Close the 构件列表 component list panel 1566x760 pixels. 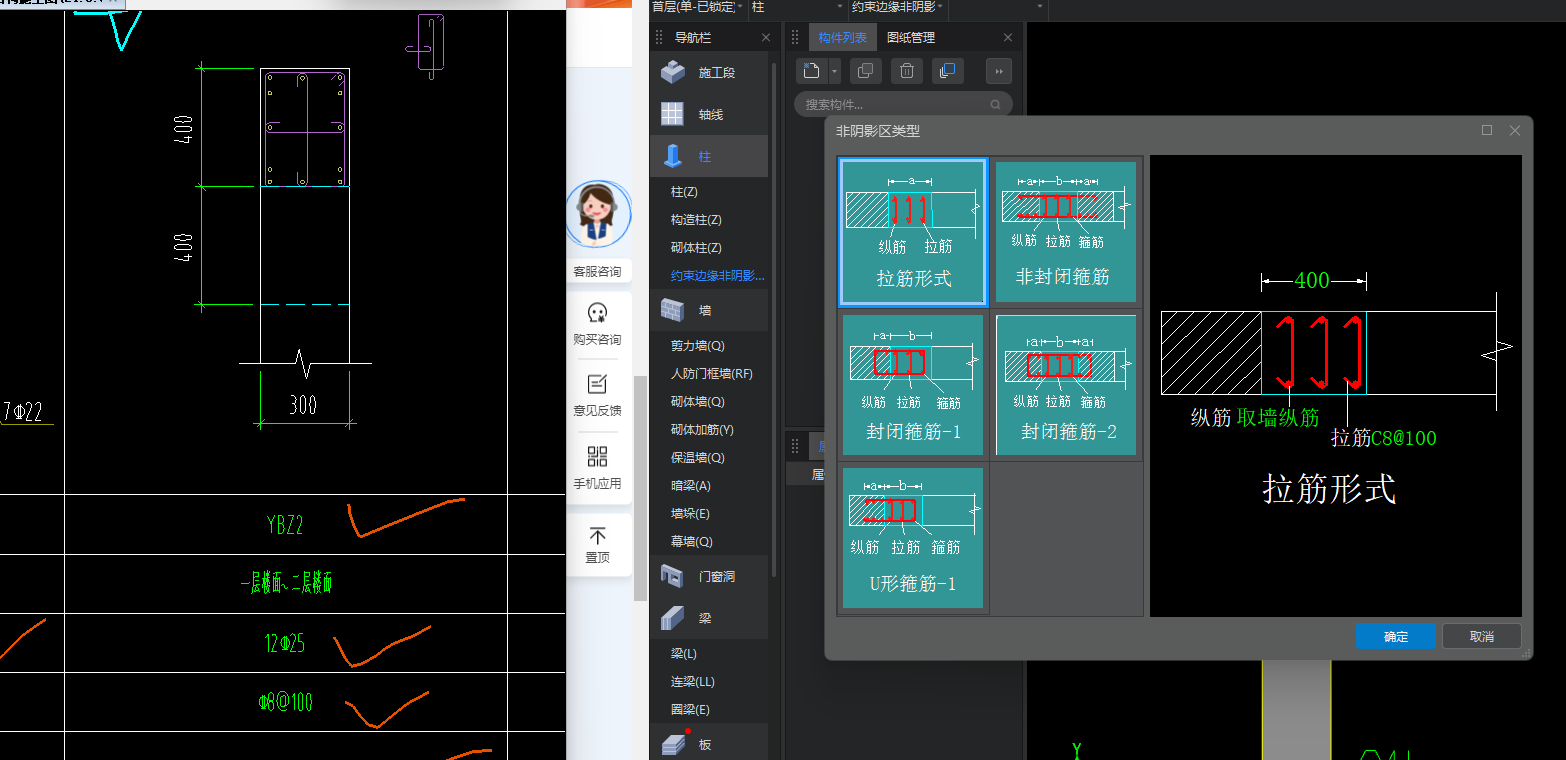pyautogui.click(x=1008, y=37)
